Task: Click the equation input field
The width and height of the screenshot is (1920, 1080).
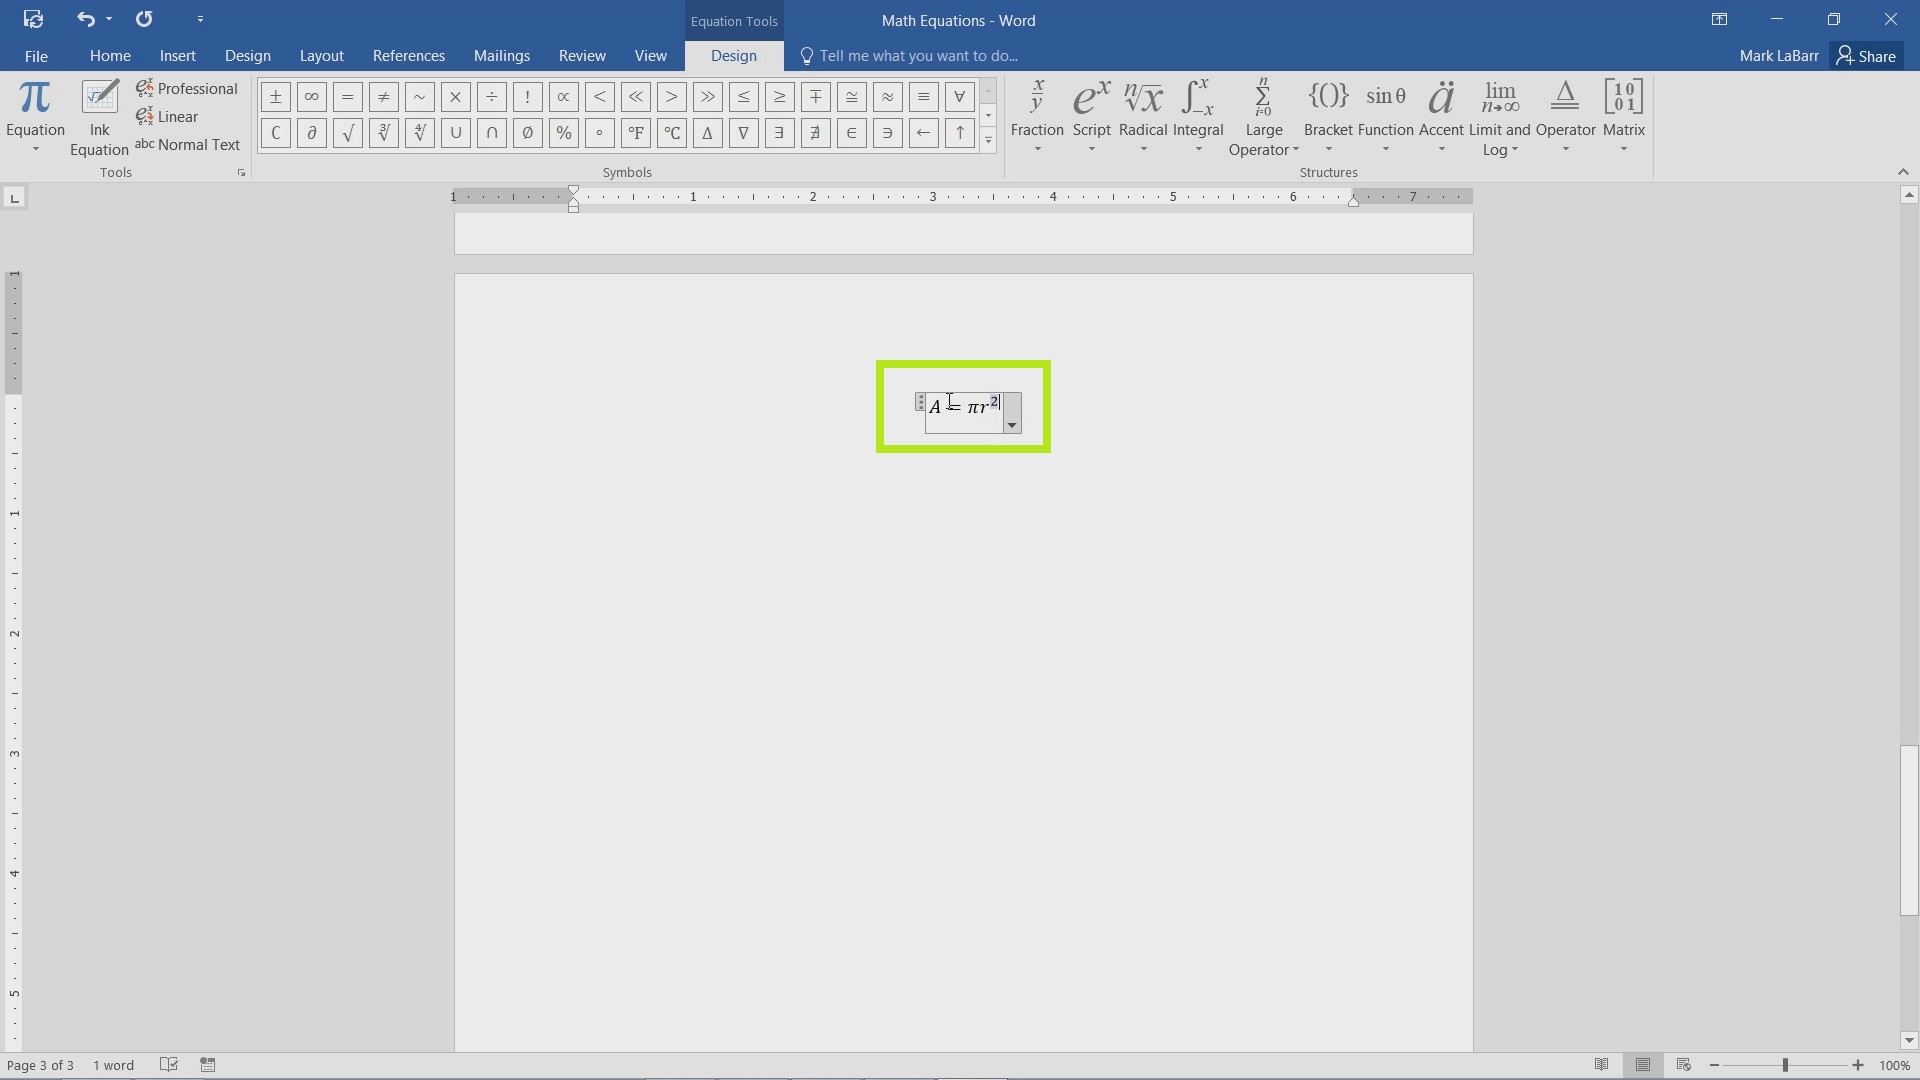Action: [x=963, y=406]
